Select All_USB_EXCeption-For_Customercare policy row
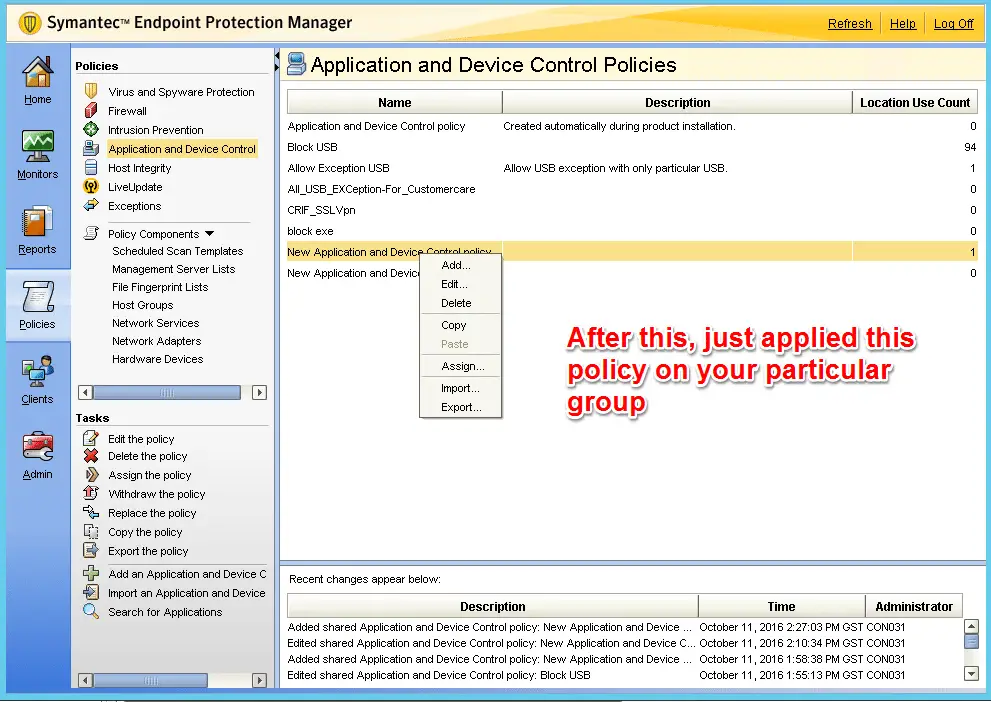 pyautogui.click(x=632, y=189)
